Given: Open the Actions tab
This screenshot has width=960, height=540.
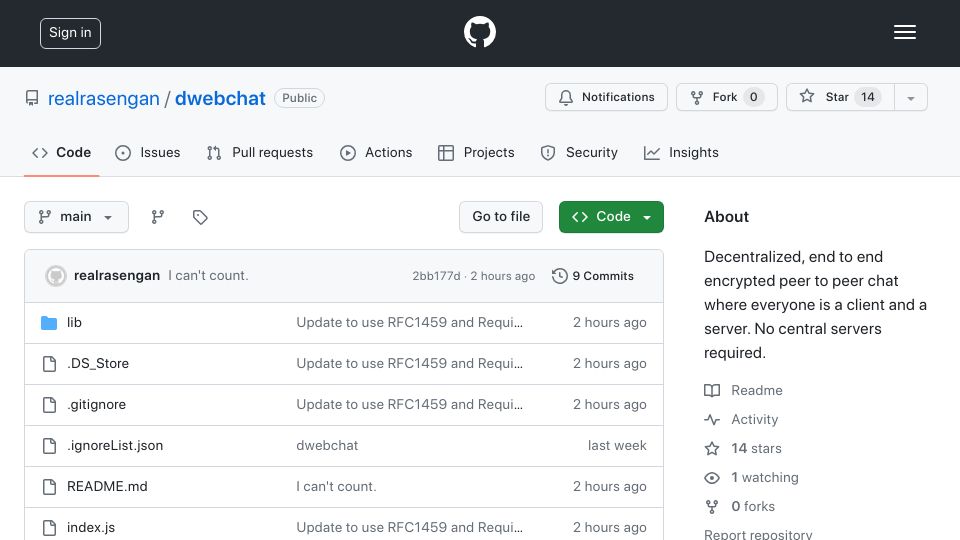Looking at the screenshot, I should coord(376,152).
